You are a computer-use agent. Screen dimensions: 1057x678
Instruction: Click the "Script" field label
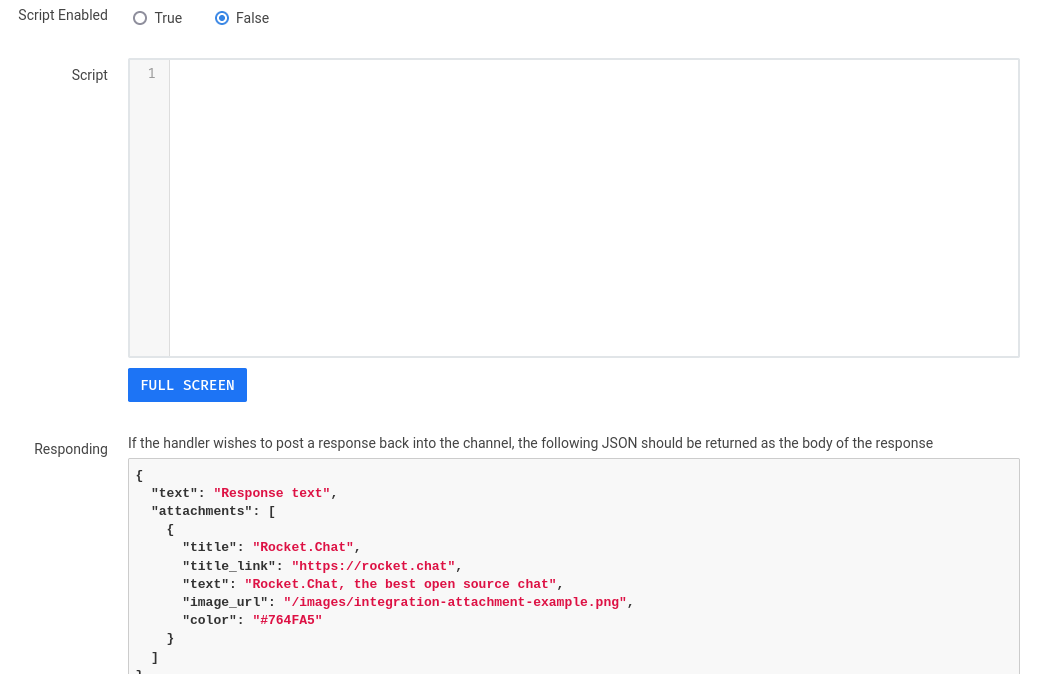[x=90, y=75]
